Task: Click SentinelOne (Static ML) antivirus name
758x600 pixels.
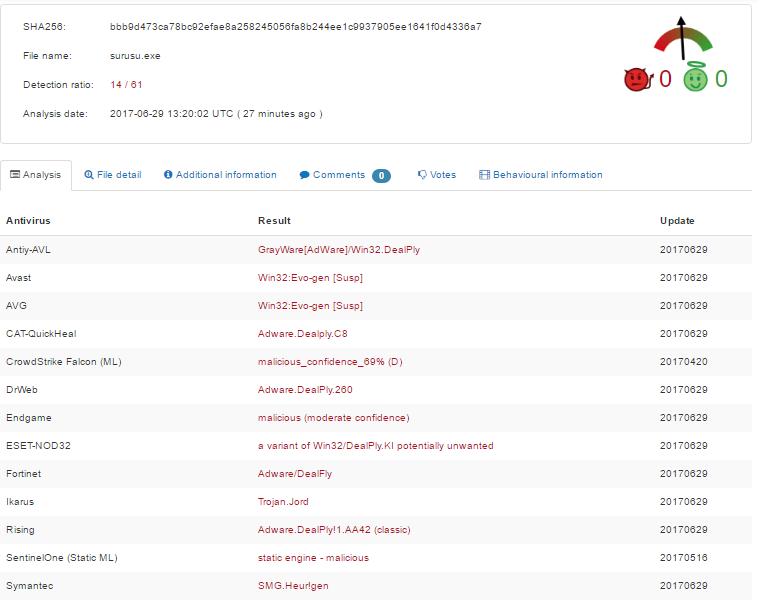Action: (x=62, y=558)
